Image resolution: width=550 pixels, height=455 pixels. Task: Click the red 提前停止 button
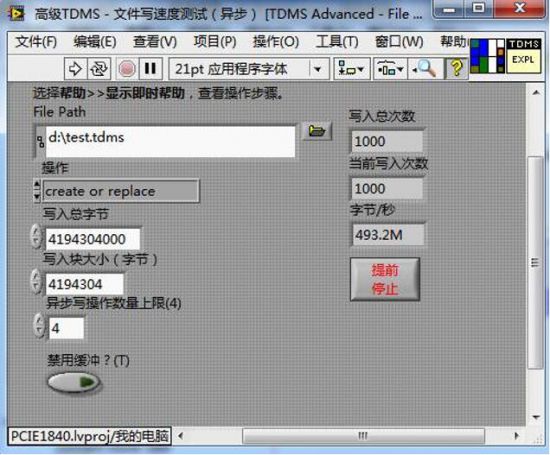click(x=385, y=279)
